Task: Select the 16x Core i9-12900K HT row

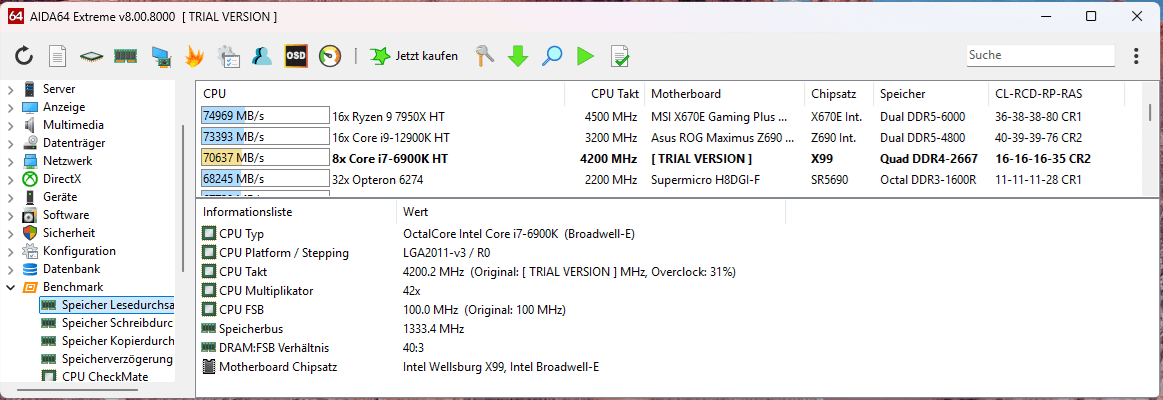Action: tap(671, 137)
